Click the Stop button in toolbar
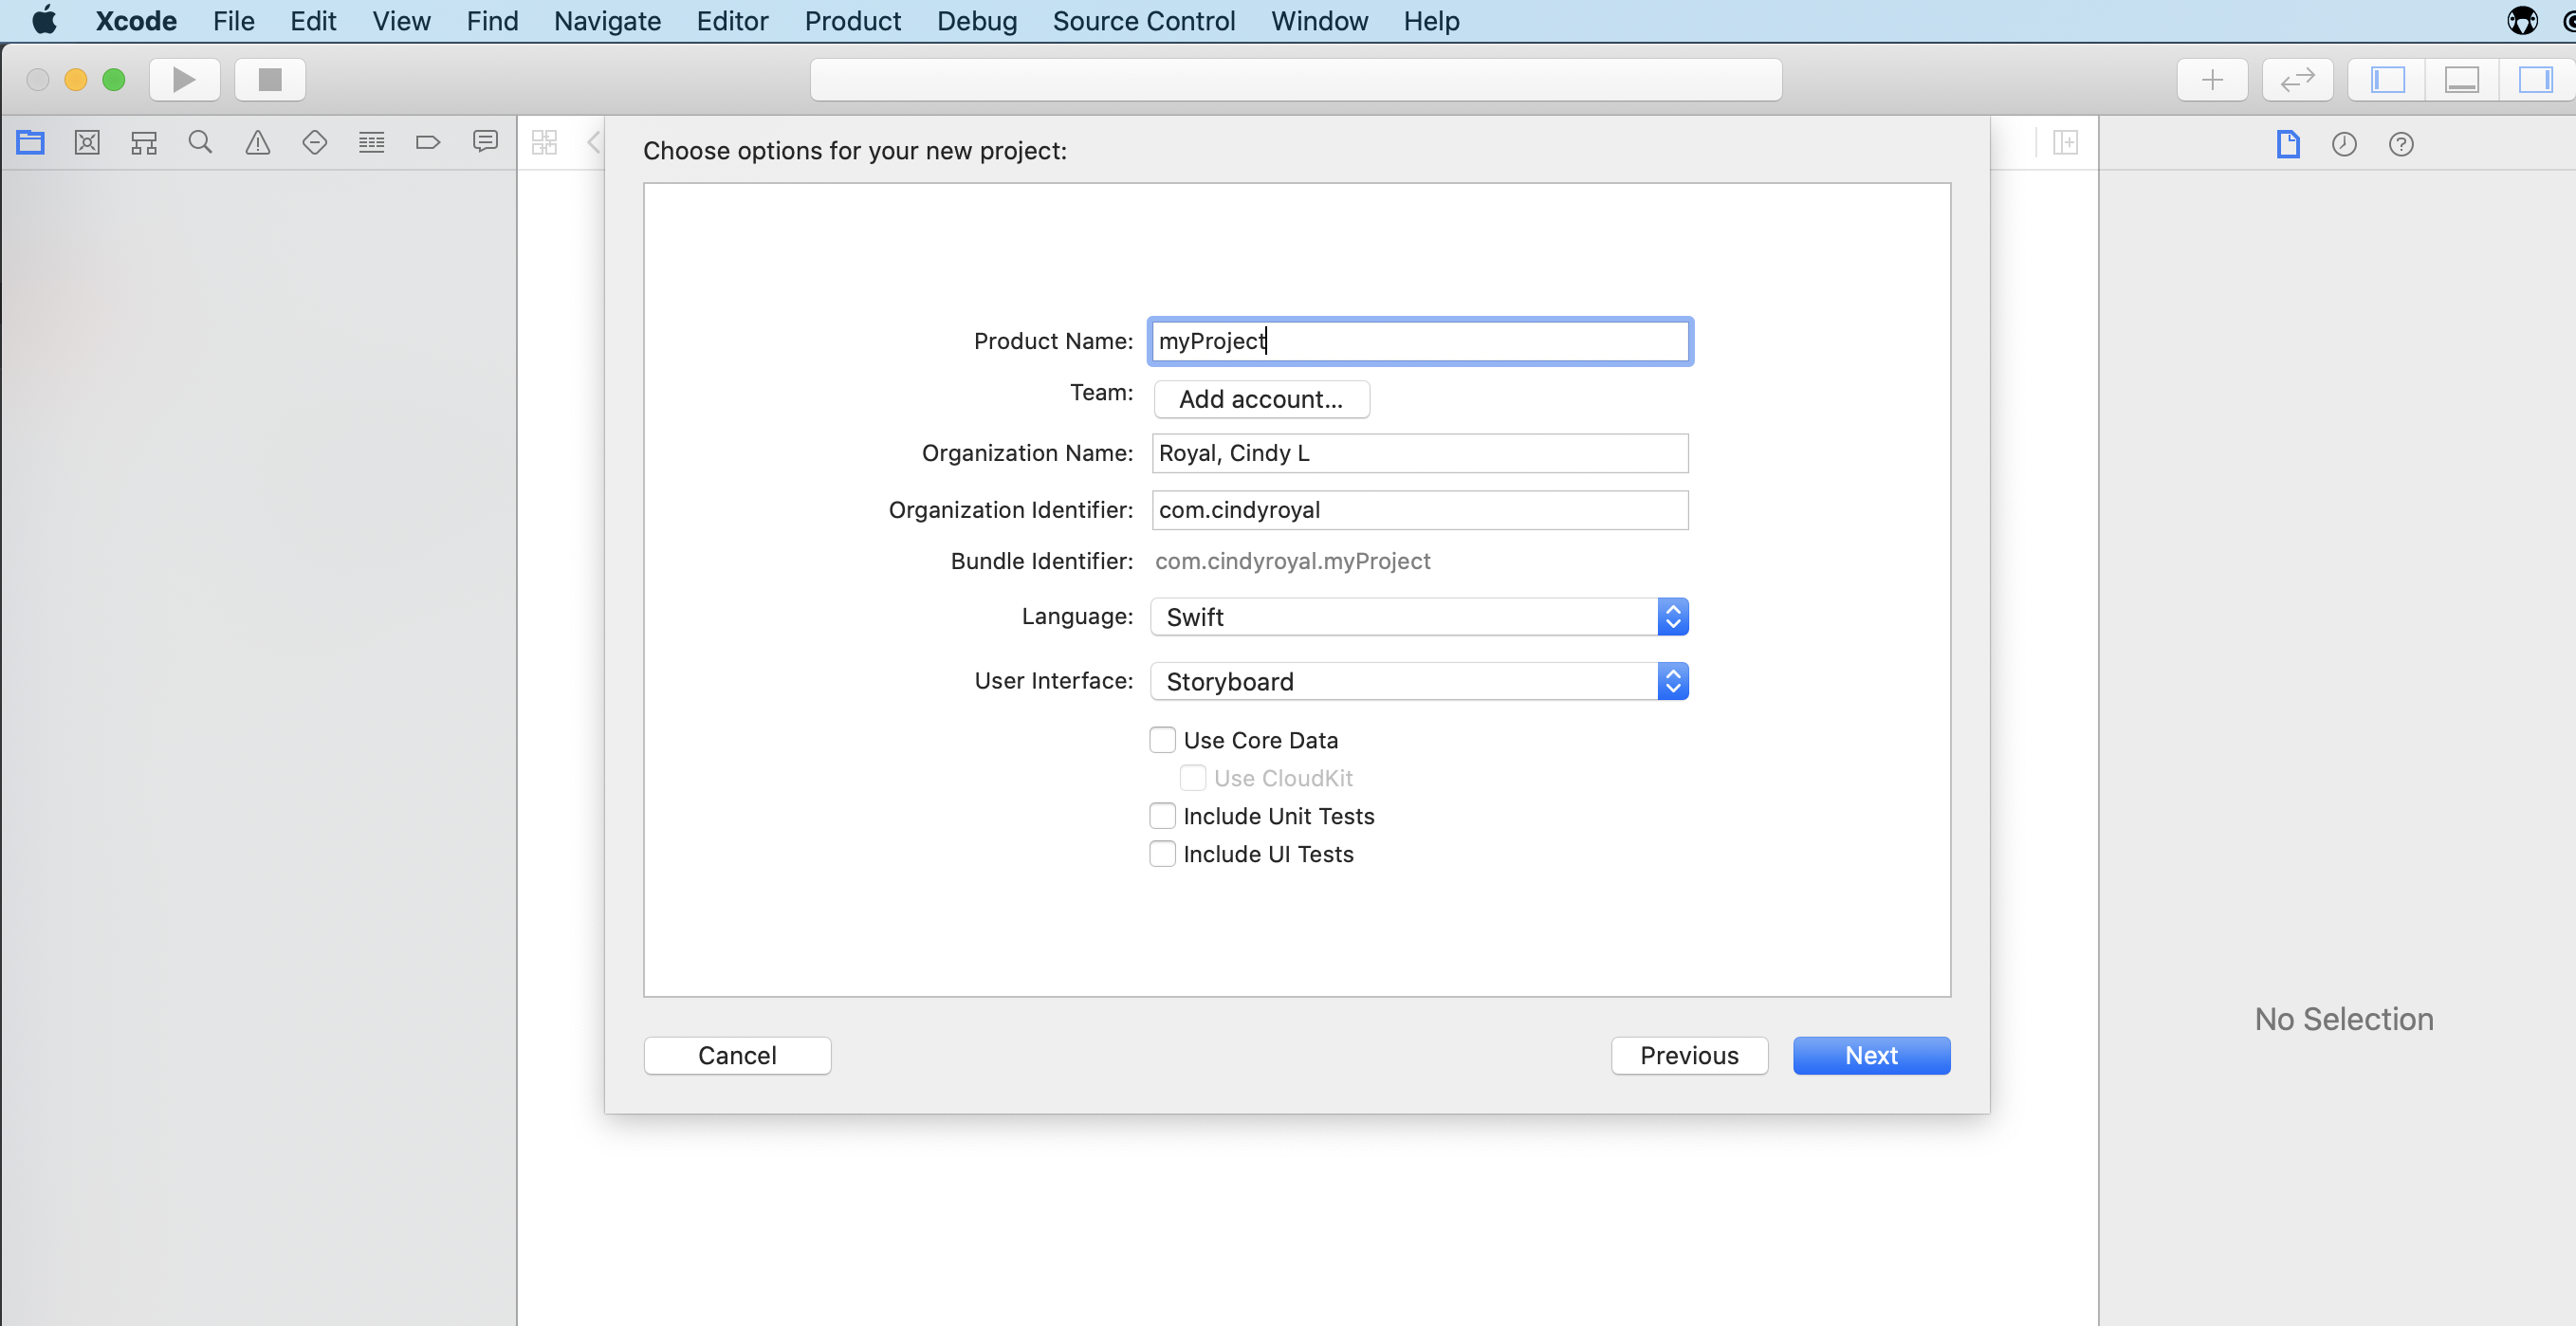Viewport: 2576px width, 1326px height. (x=270, y=79)
